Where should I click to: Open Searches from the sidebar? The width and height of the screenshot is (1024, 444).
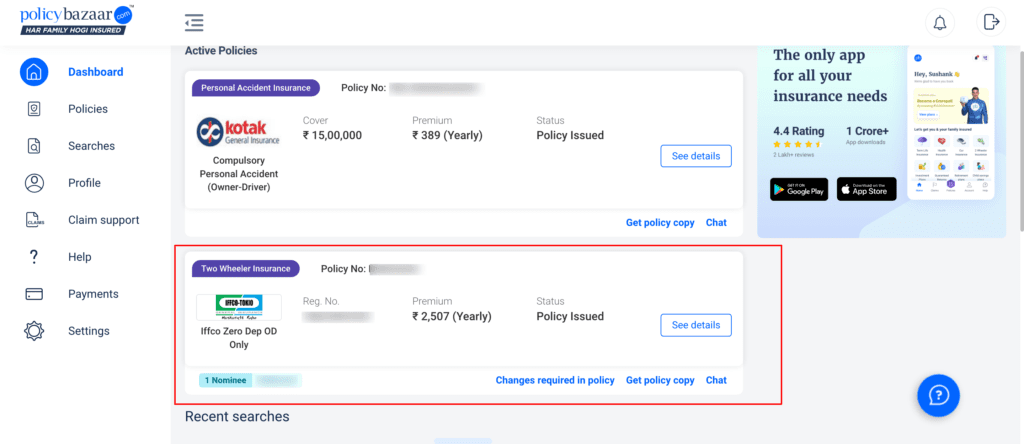(x=91, y=146)
